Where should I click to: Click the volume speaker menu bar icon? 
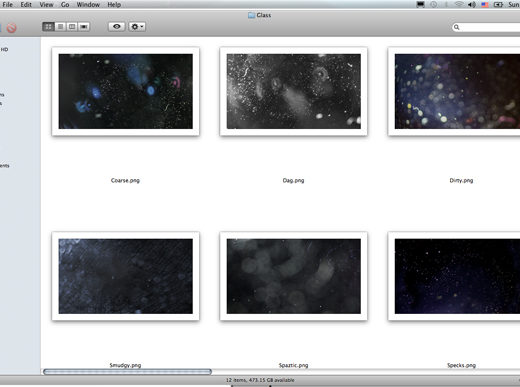tap(472, 5)
